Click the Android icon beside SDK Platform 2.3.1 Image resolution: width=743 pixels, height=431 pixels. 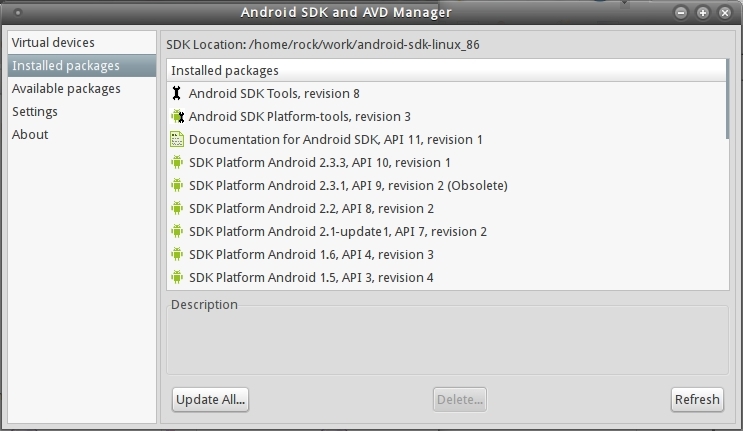tap(177, 185)
